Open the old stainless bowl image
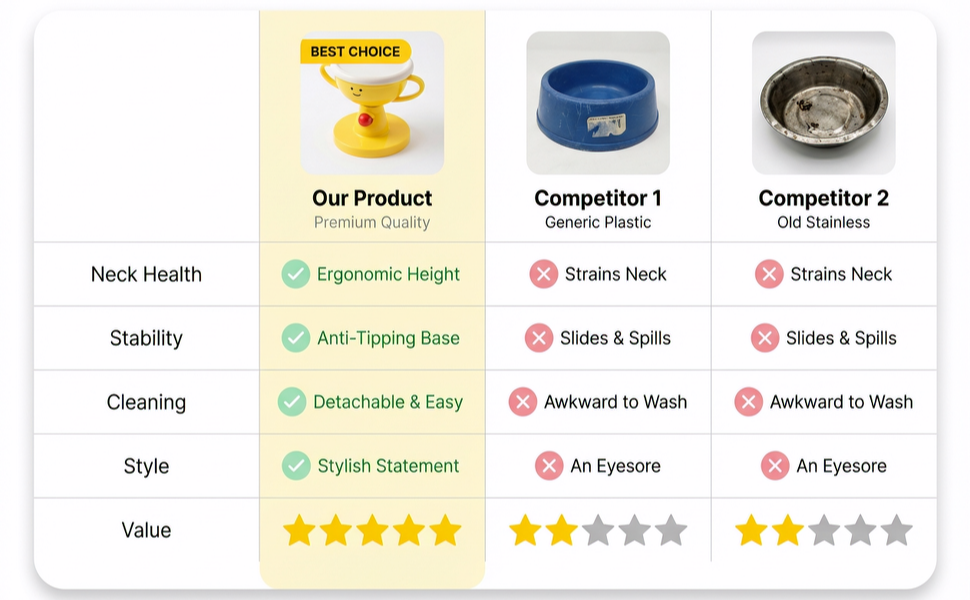The height and width of the screenshot is (600, 970). (823, 103)
